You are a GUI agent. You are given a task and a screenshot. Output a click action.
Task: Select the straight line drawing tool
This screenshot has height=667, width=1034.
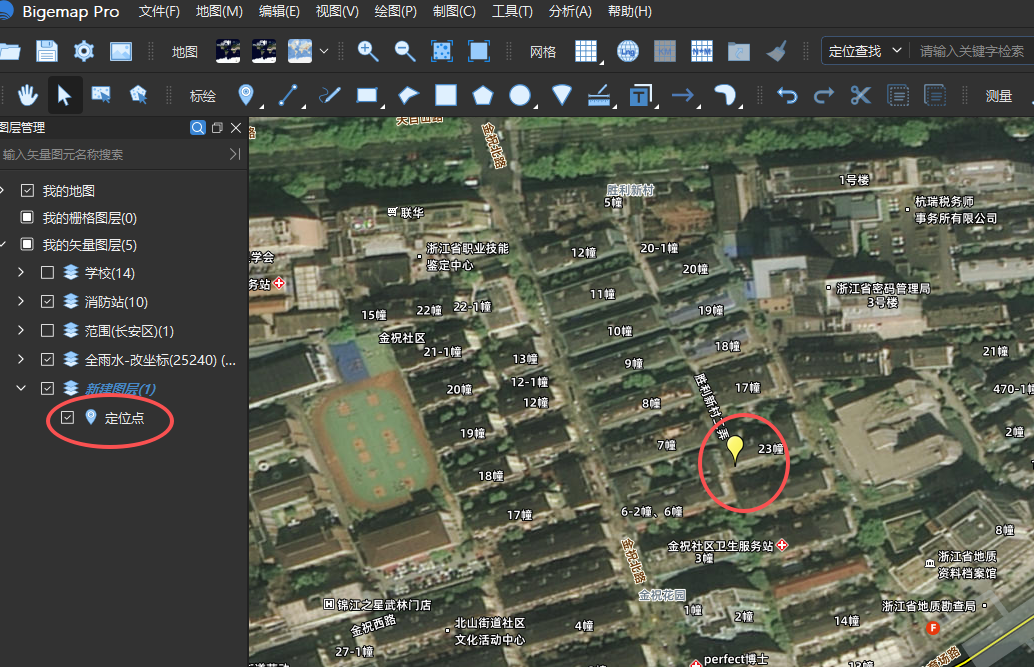click(x=288, y=96)
